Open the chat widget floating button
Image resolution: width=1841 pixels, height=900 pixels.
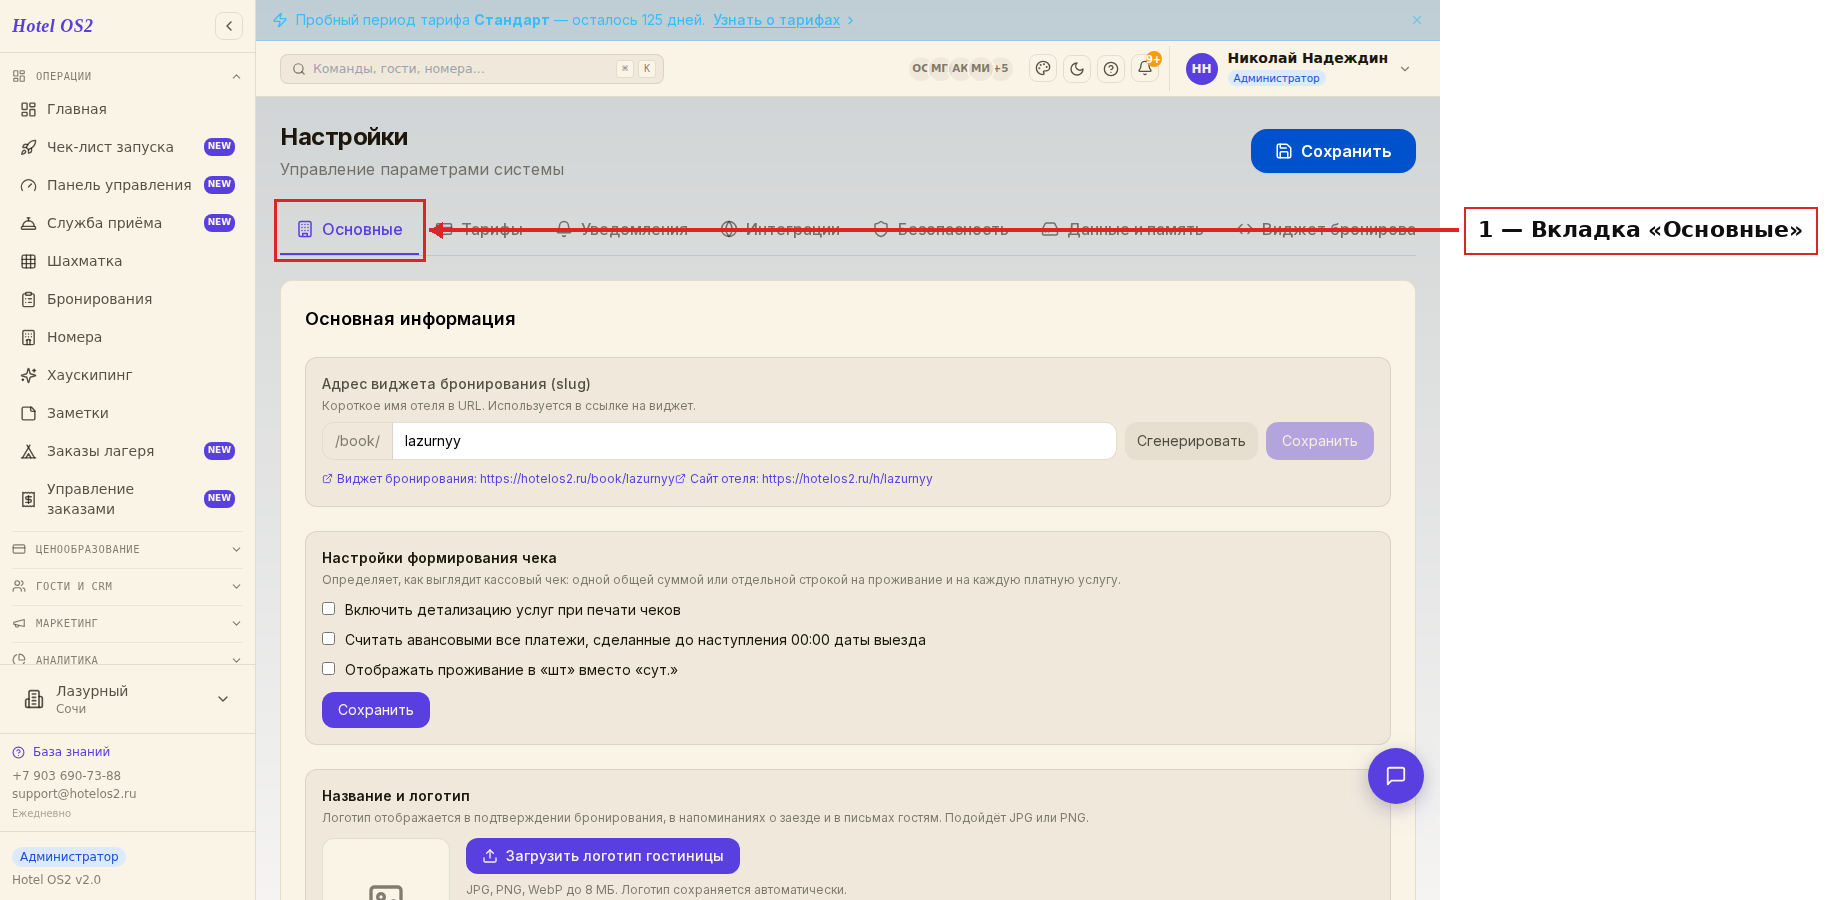click(x=1396, y=776)
